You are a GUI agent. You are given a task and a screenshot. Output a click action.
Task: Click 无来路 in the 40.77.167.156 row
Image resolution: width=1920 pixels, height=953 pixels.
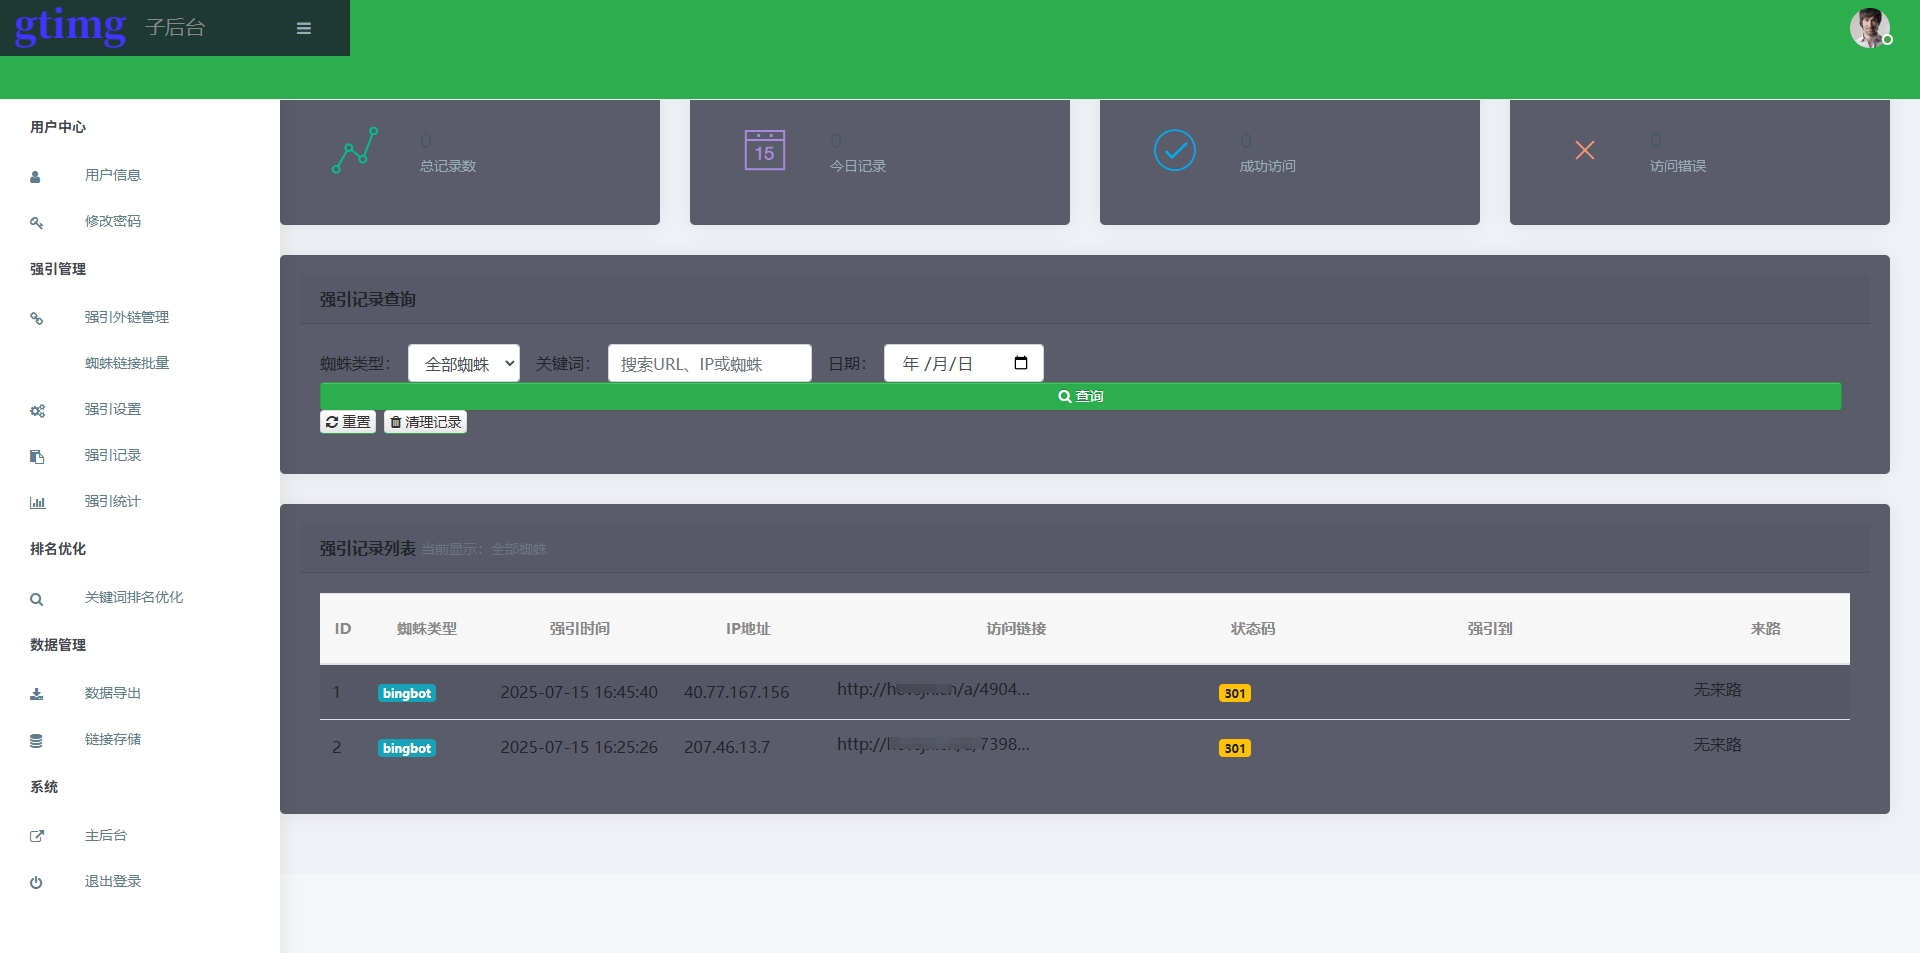1718,690
